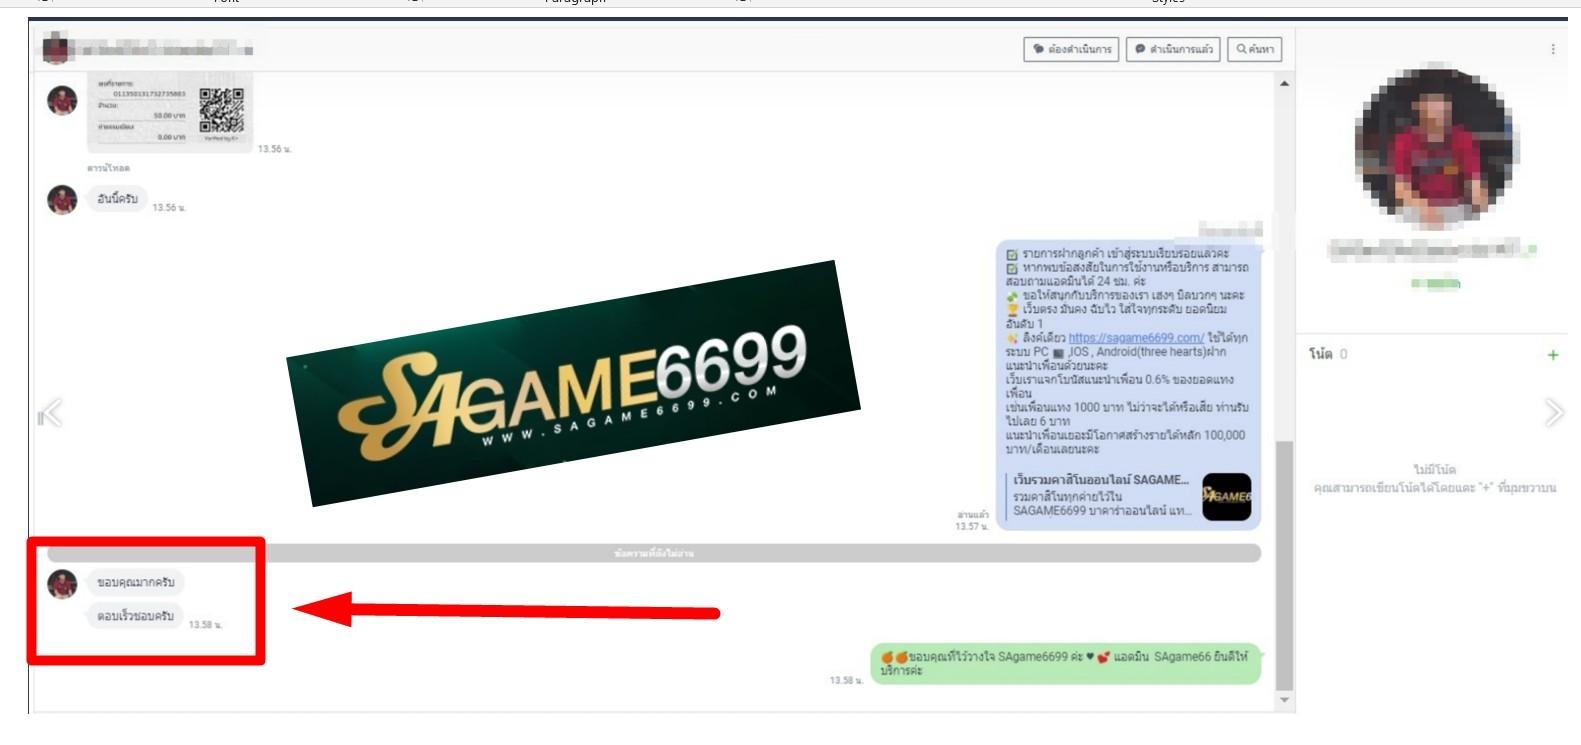Click the SAGAME link preview thumbnail icon
Image resolution: width=1581 pixels, height=745 pixels.
(1226, 497)
